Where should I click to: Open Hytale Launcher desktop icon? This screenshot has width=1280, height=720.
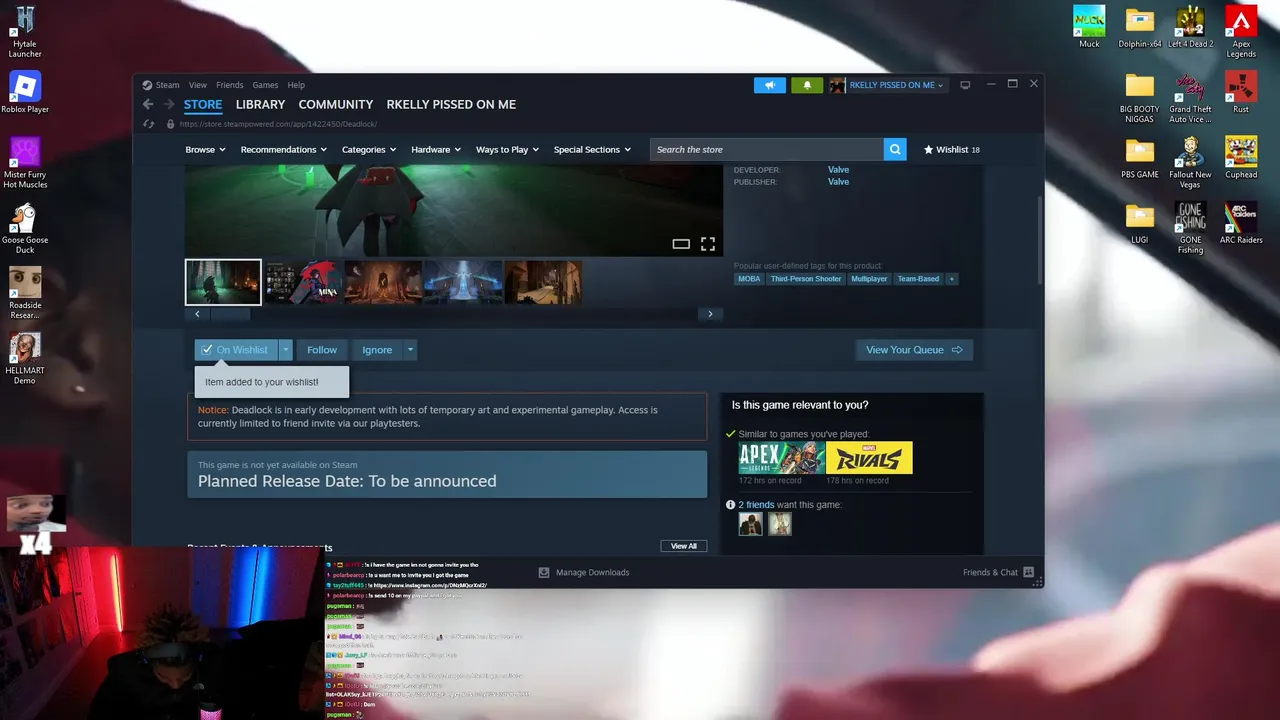(25, 31)
